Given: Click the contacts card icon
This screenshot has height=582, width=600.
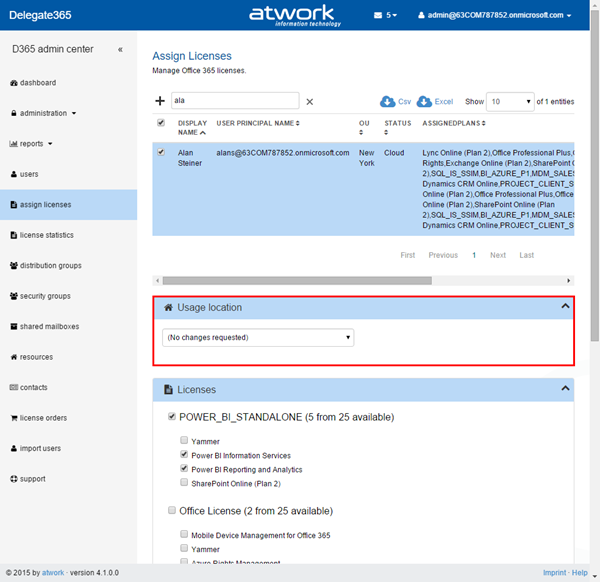Looking at the screenshot, I should pos(14,387).
